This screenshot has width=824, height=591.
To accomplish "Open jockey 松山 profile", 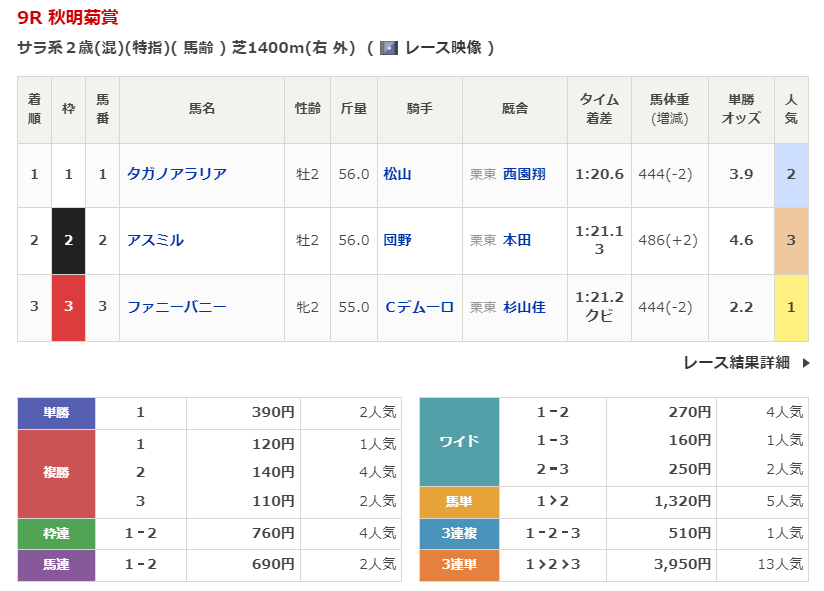I will click(397, 174).
